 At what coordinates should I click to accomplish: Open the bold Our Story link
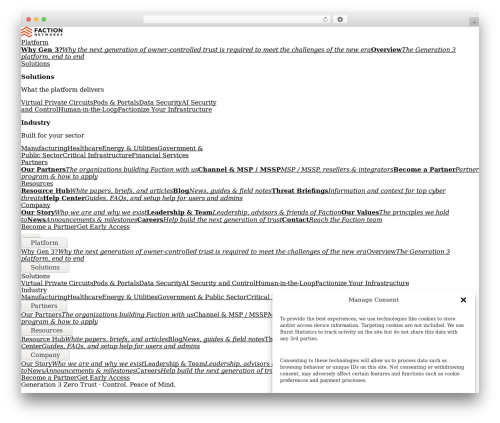click(38, 212)
